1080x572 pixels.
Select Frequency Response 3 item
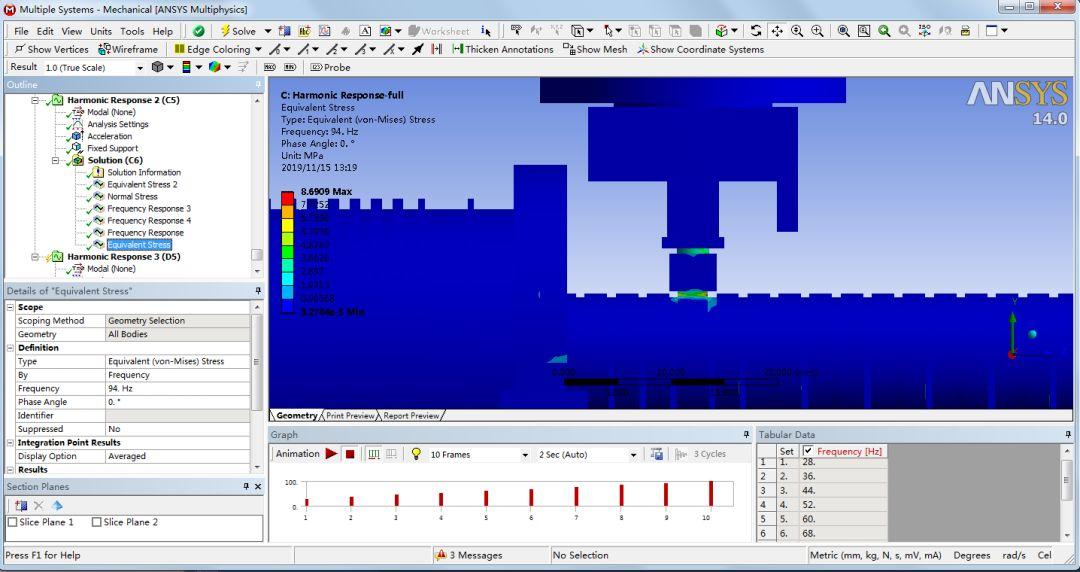click(x=149, y=209)
